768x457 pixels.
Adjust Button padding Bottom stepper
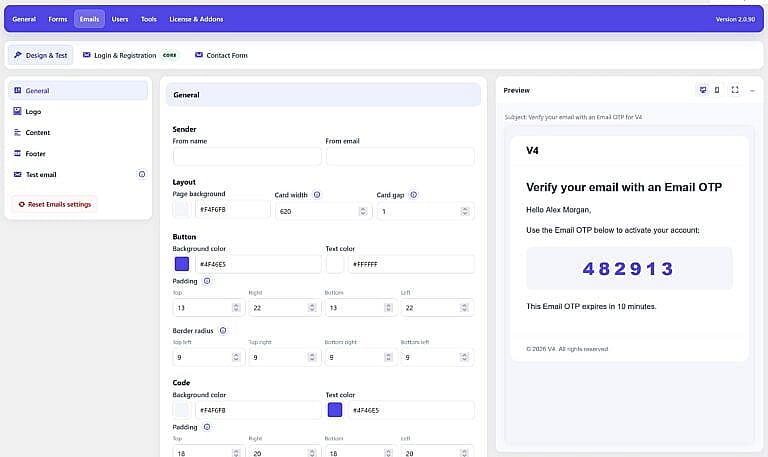click(x=388, y=308)
